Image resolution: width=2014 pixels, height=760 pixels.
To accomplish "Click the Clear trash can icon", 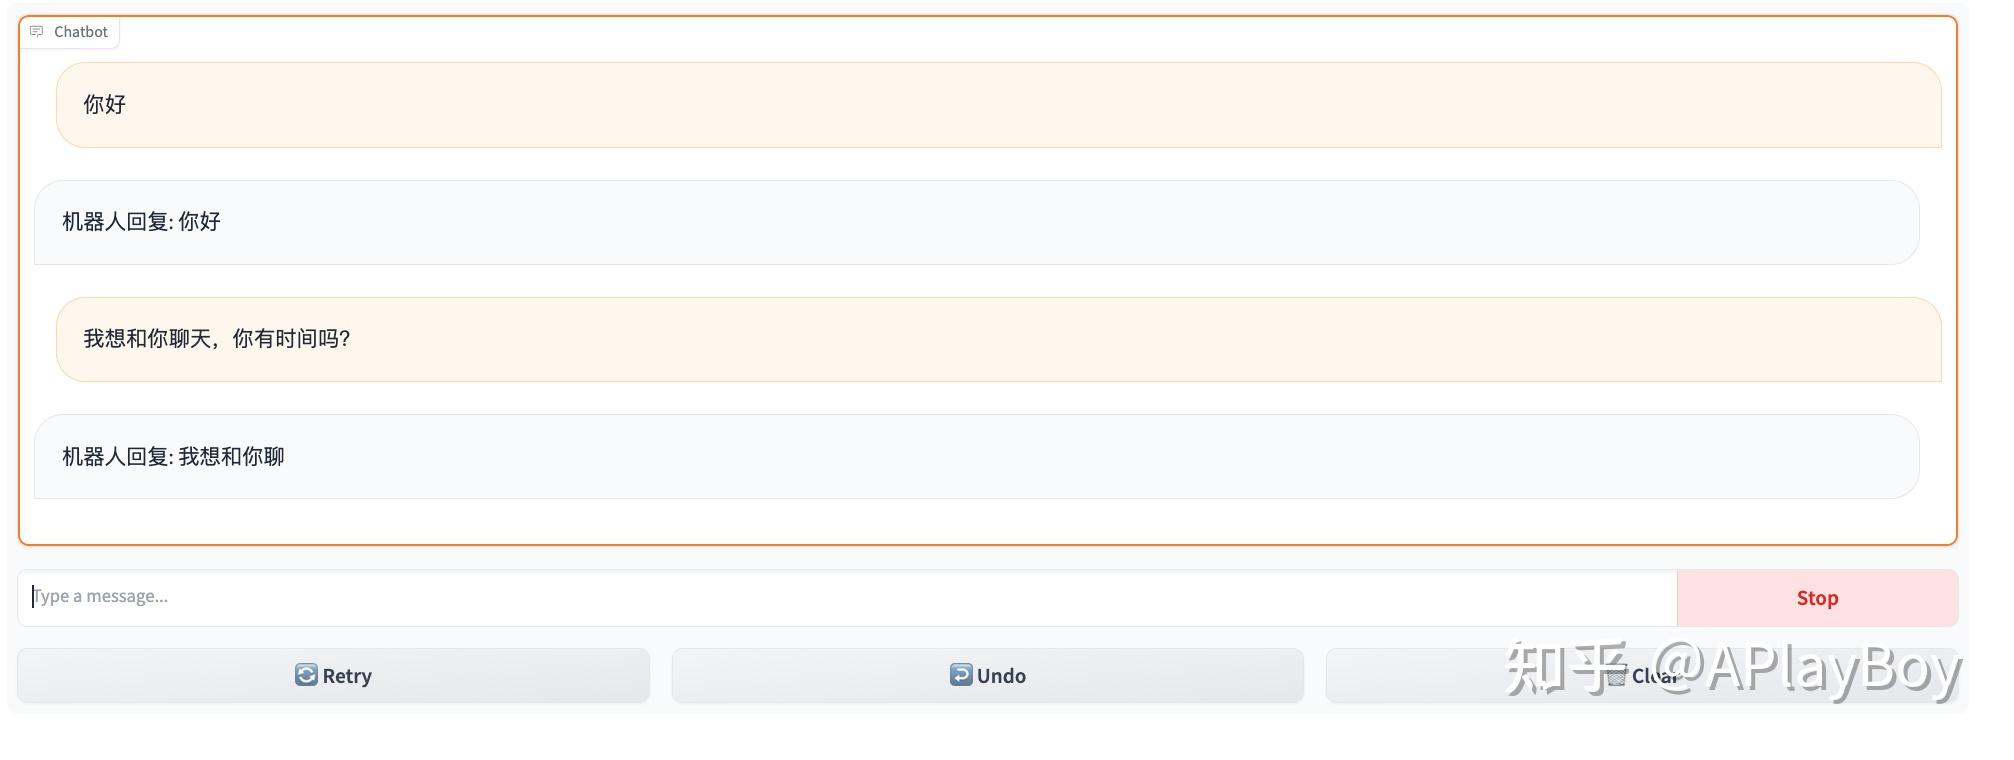I will tap(1617, 677).
